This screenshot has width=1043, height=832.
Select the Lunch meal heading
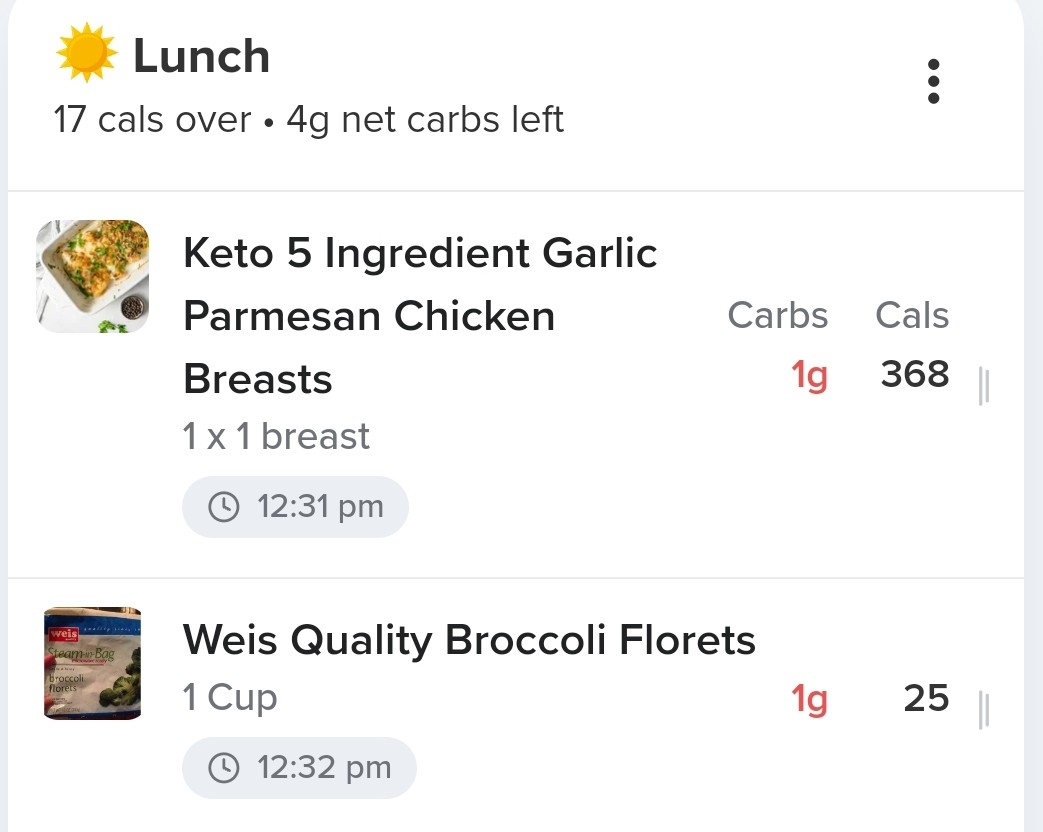[202, 56]
